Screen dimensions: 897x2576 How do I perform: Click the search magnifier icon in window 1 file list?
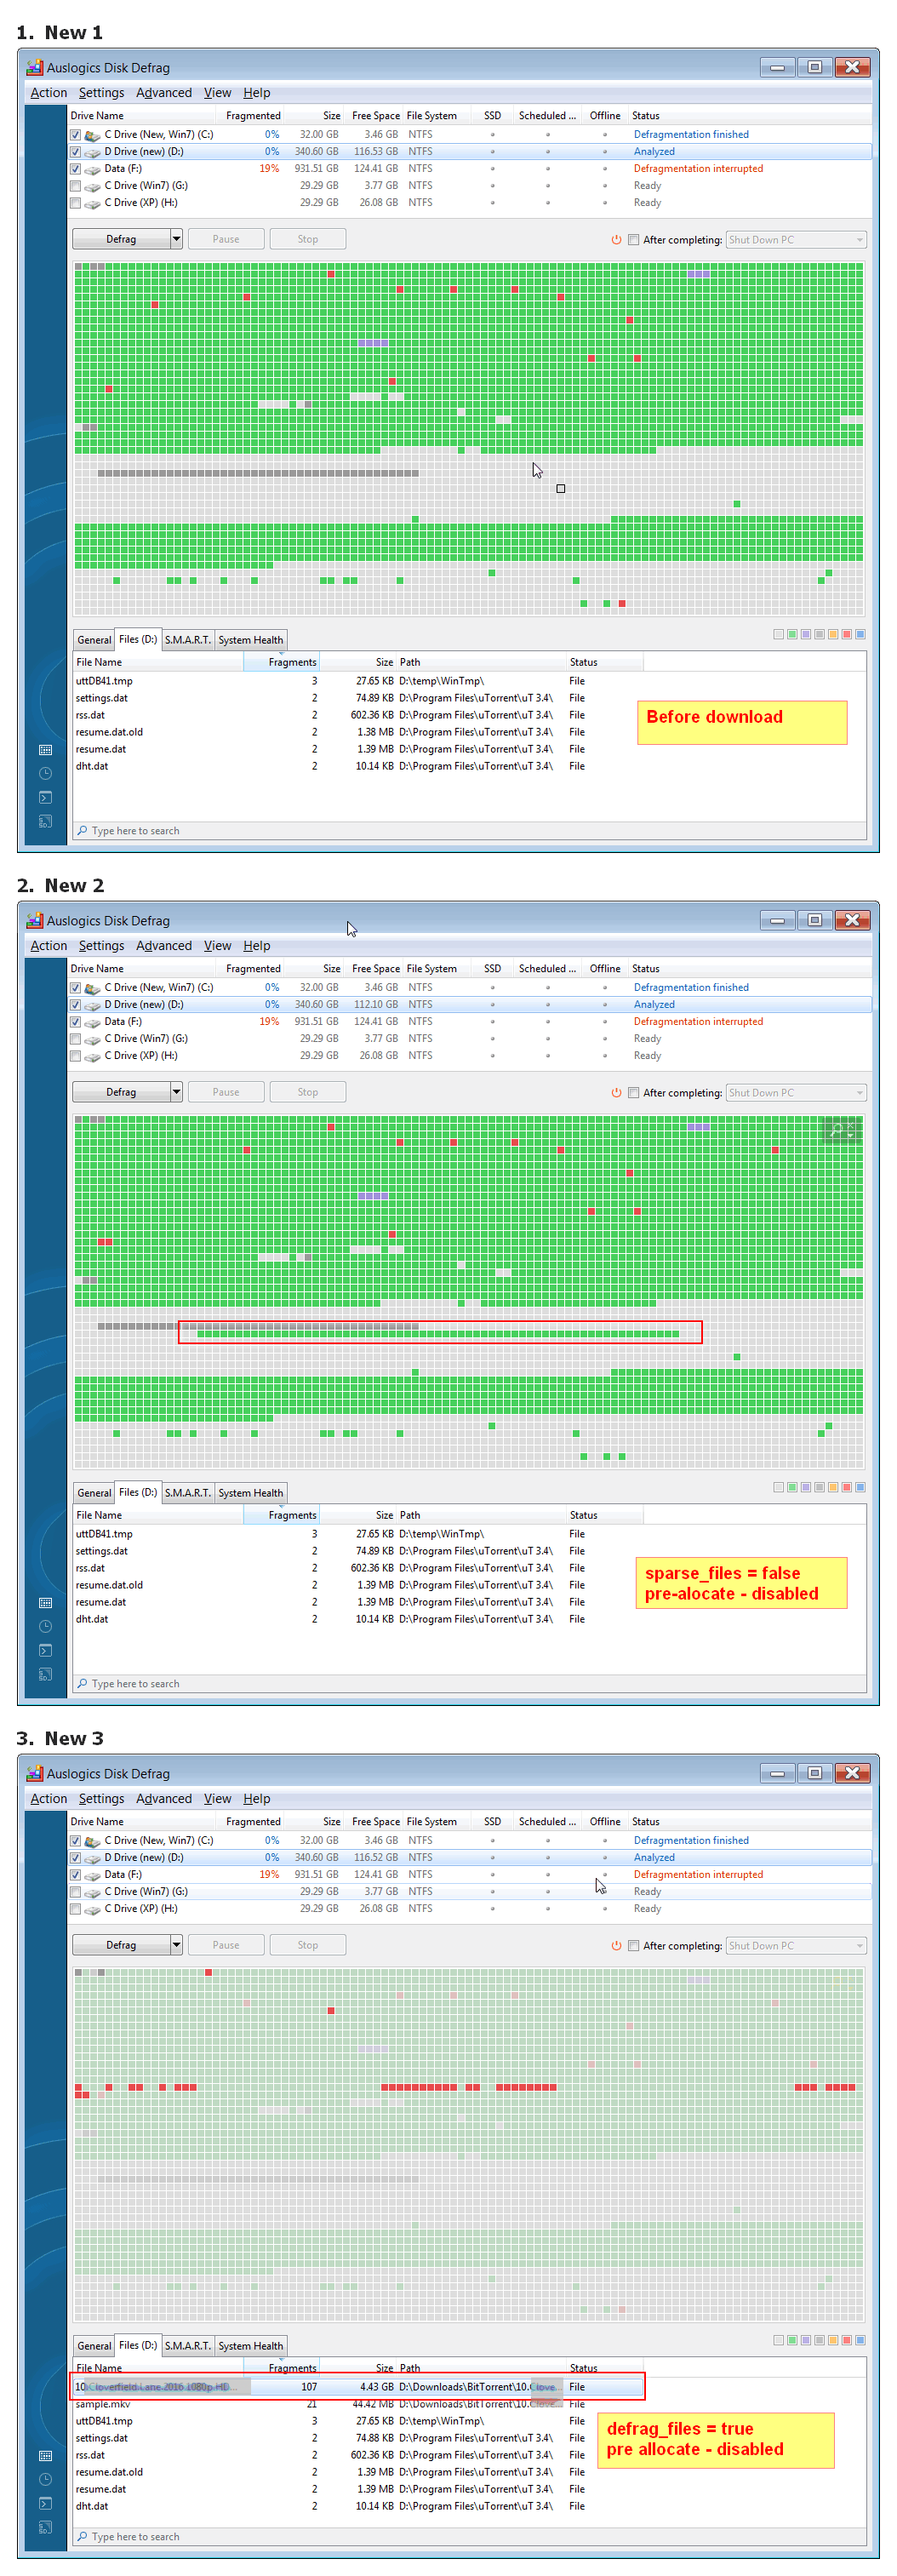click(82, 831)
